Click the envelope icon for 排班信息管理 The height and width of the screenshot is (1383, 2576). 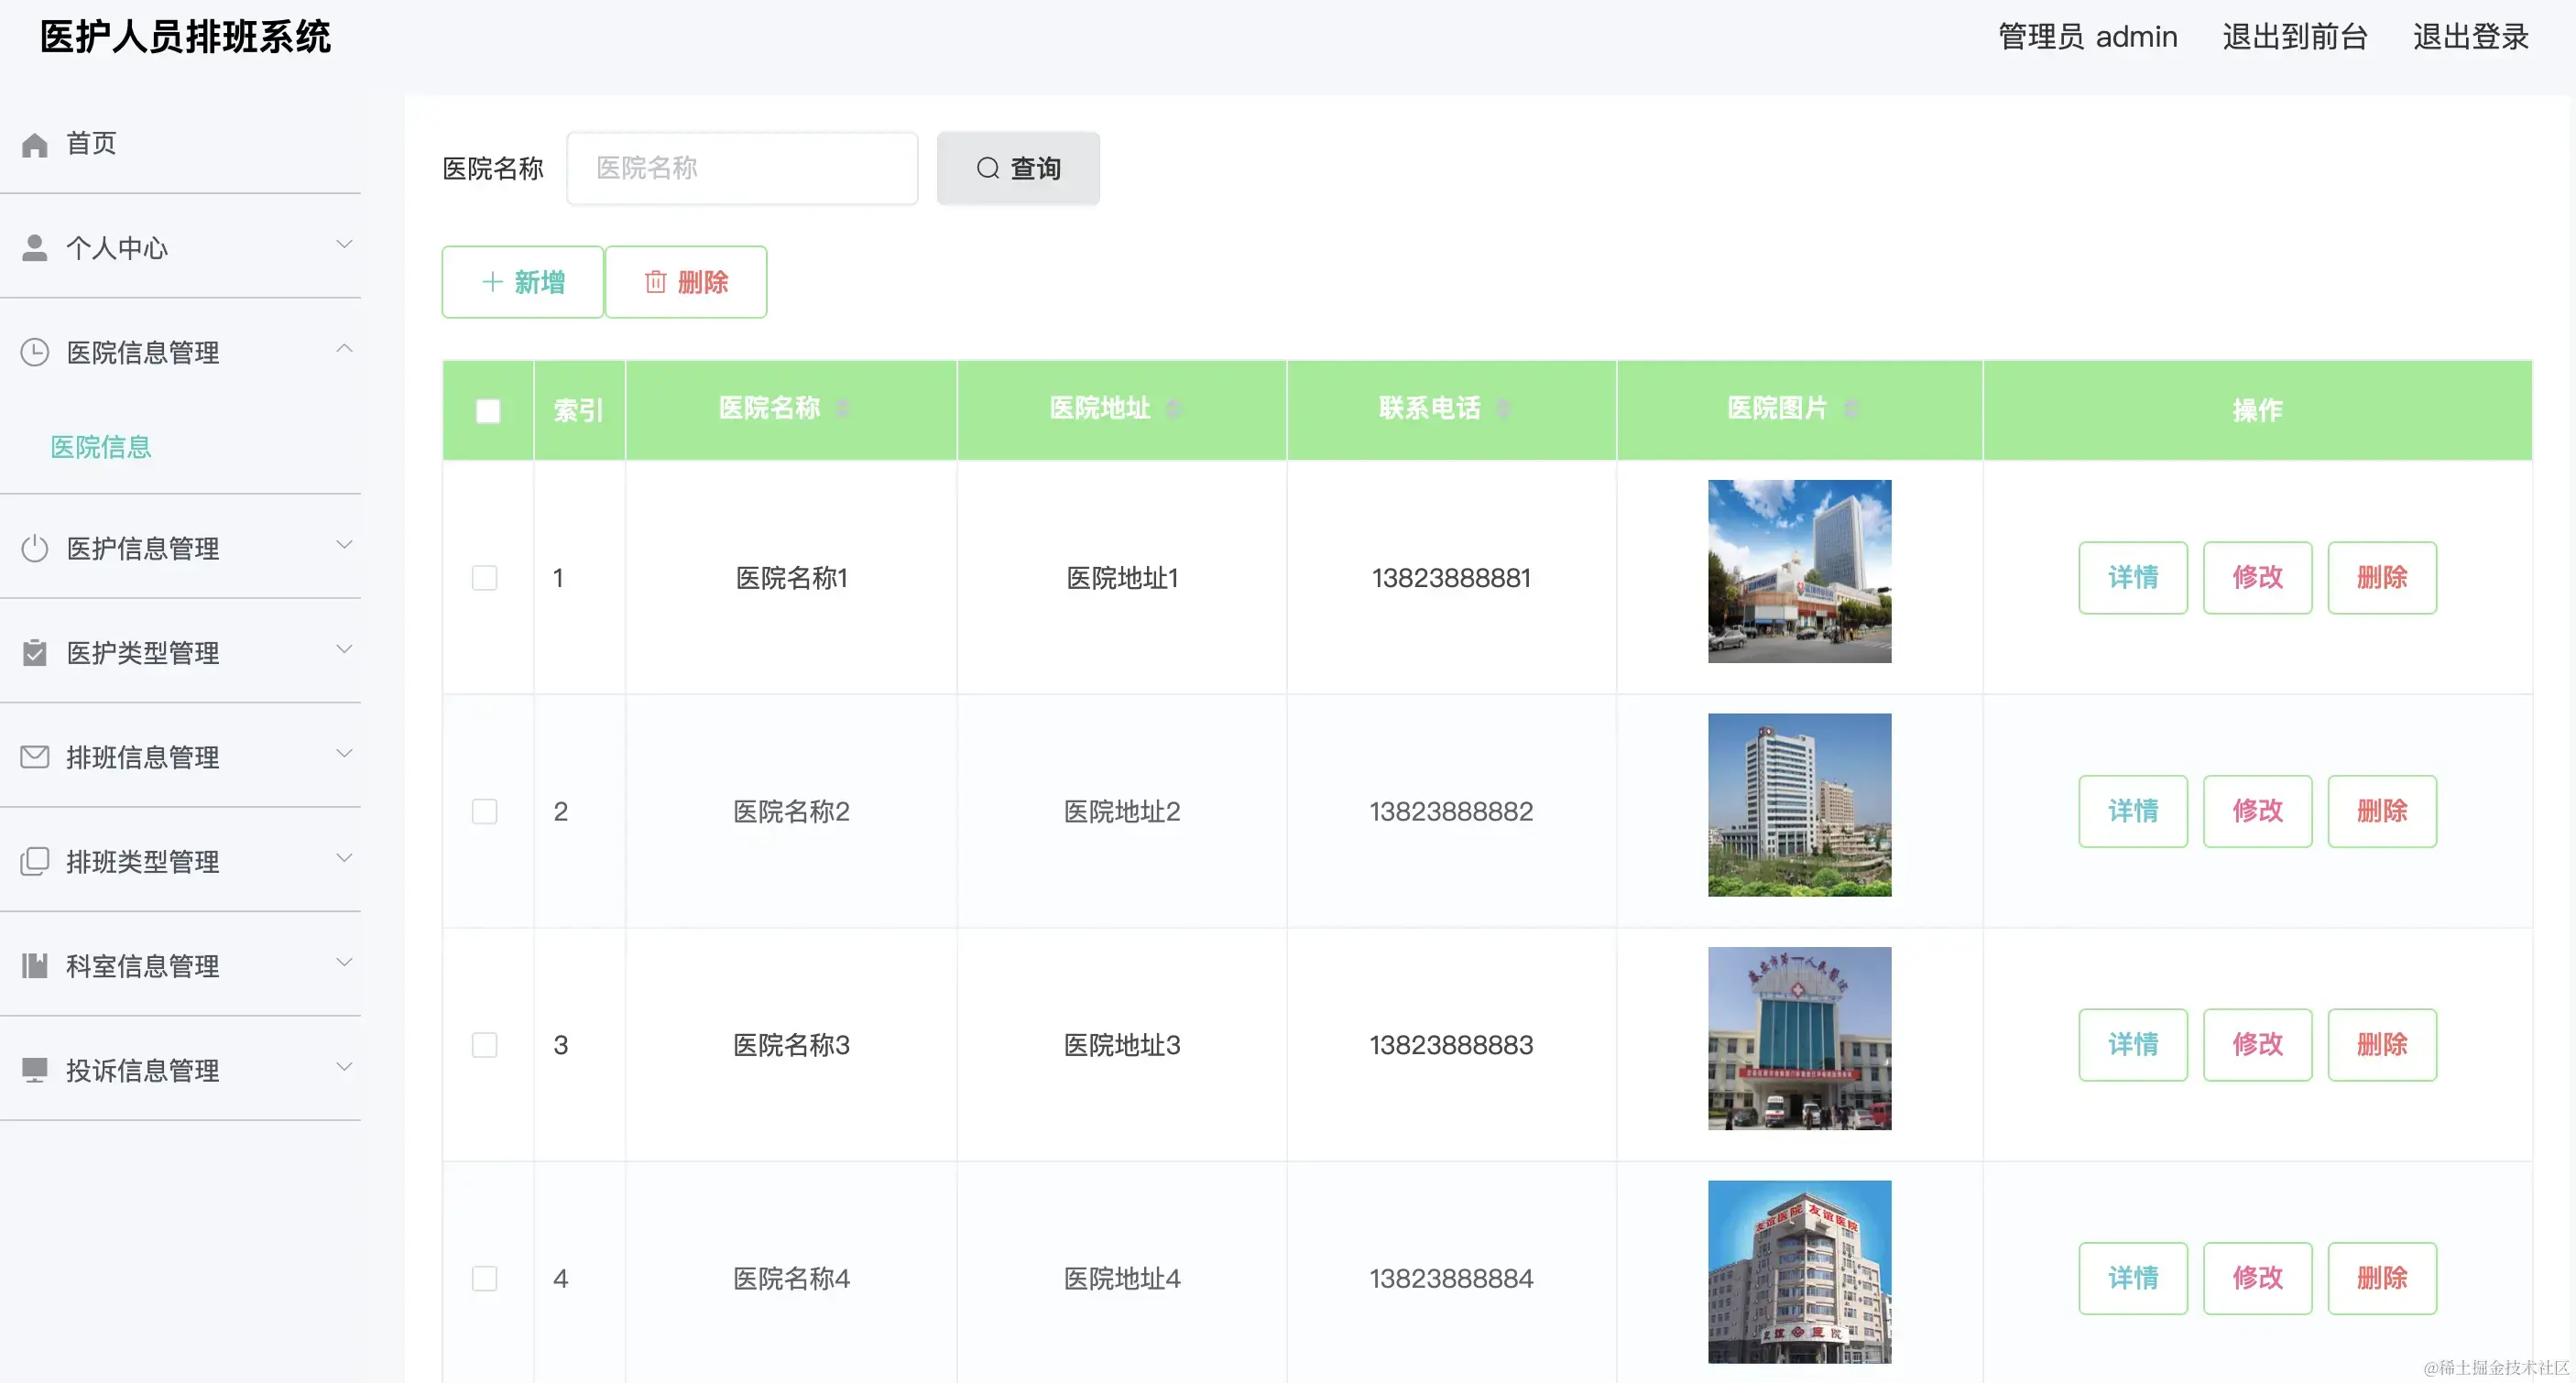tap(35, 757)
